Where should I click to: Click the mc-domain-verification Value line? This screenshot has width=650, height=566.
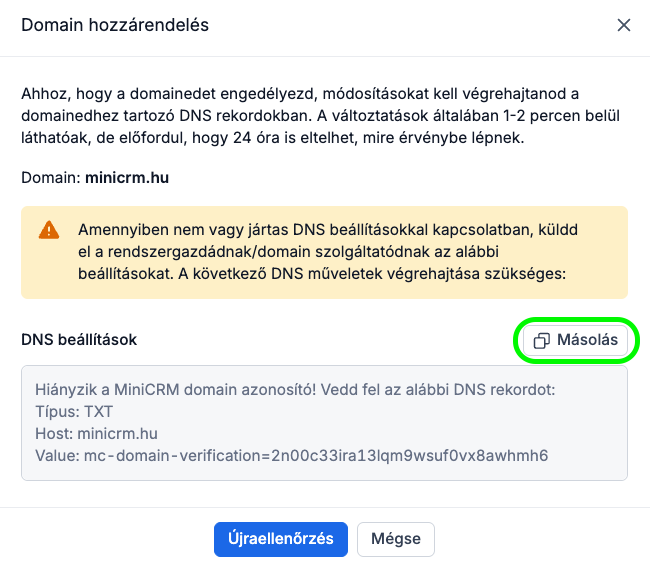pyautogui.click(x=291, y=456)
